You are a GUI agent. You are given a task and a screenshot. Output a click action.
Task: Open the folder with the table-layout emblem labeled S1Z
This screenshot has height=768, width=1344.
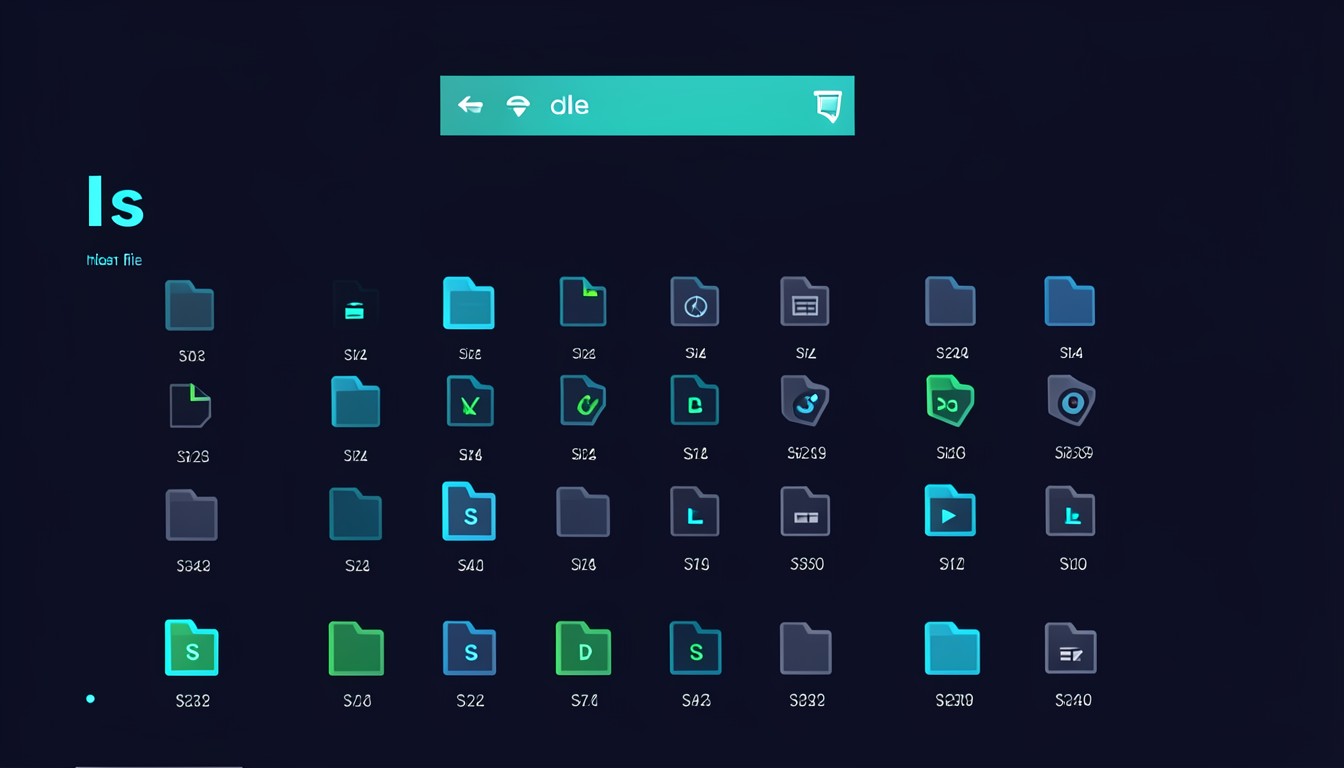[805, 303]
